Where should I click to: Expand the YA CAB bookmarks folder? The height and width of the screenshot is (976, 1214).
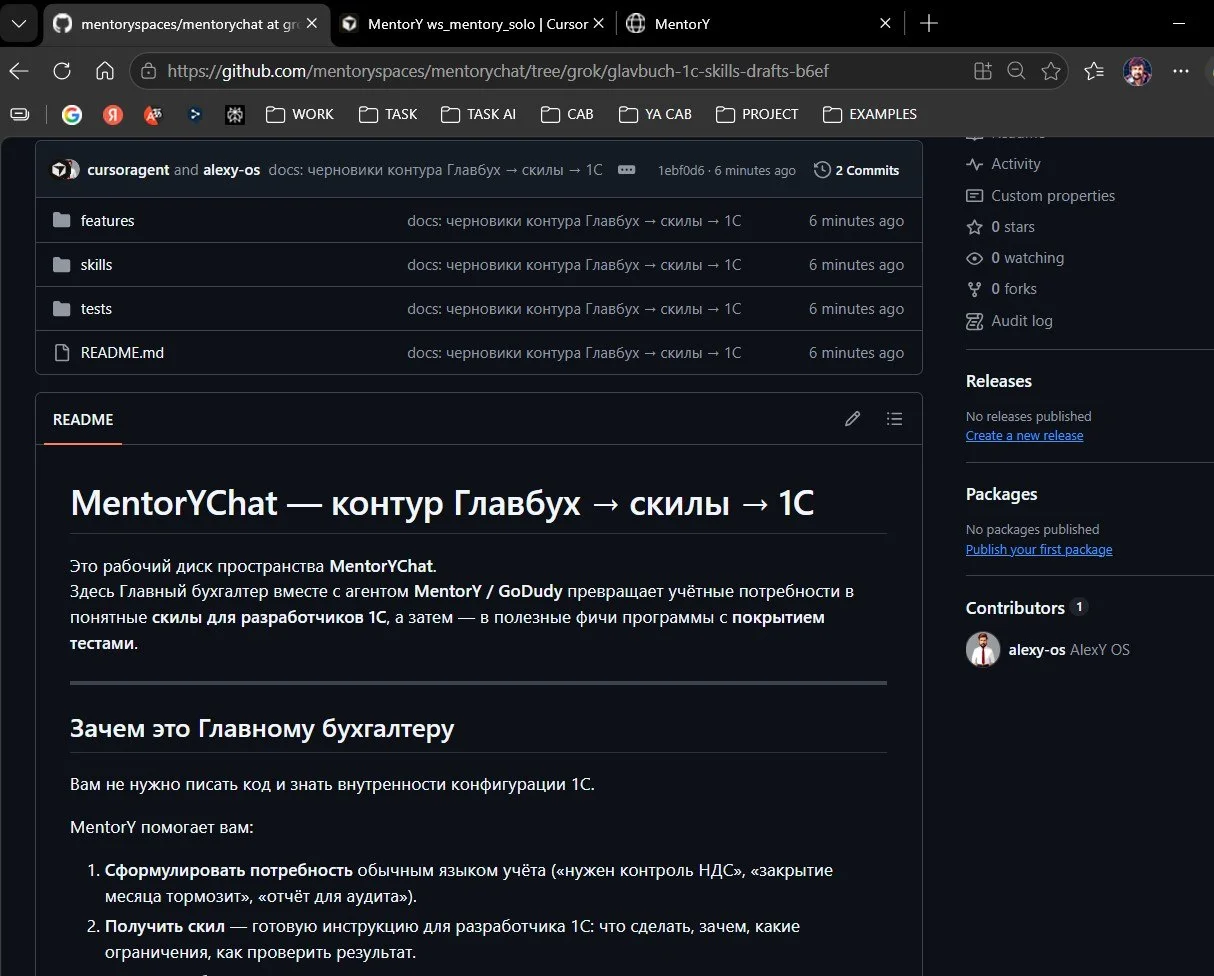point(655,114)
